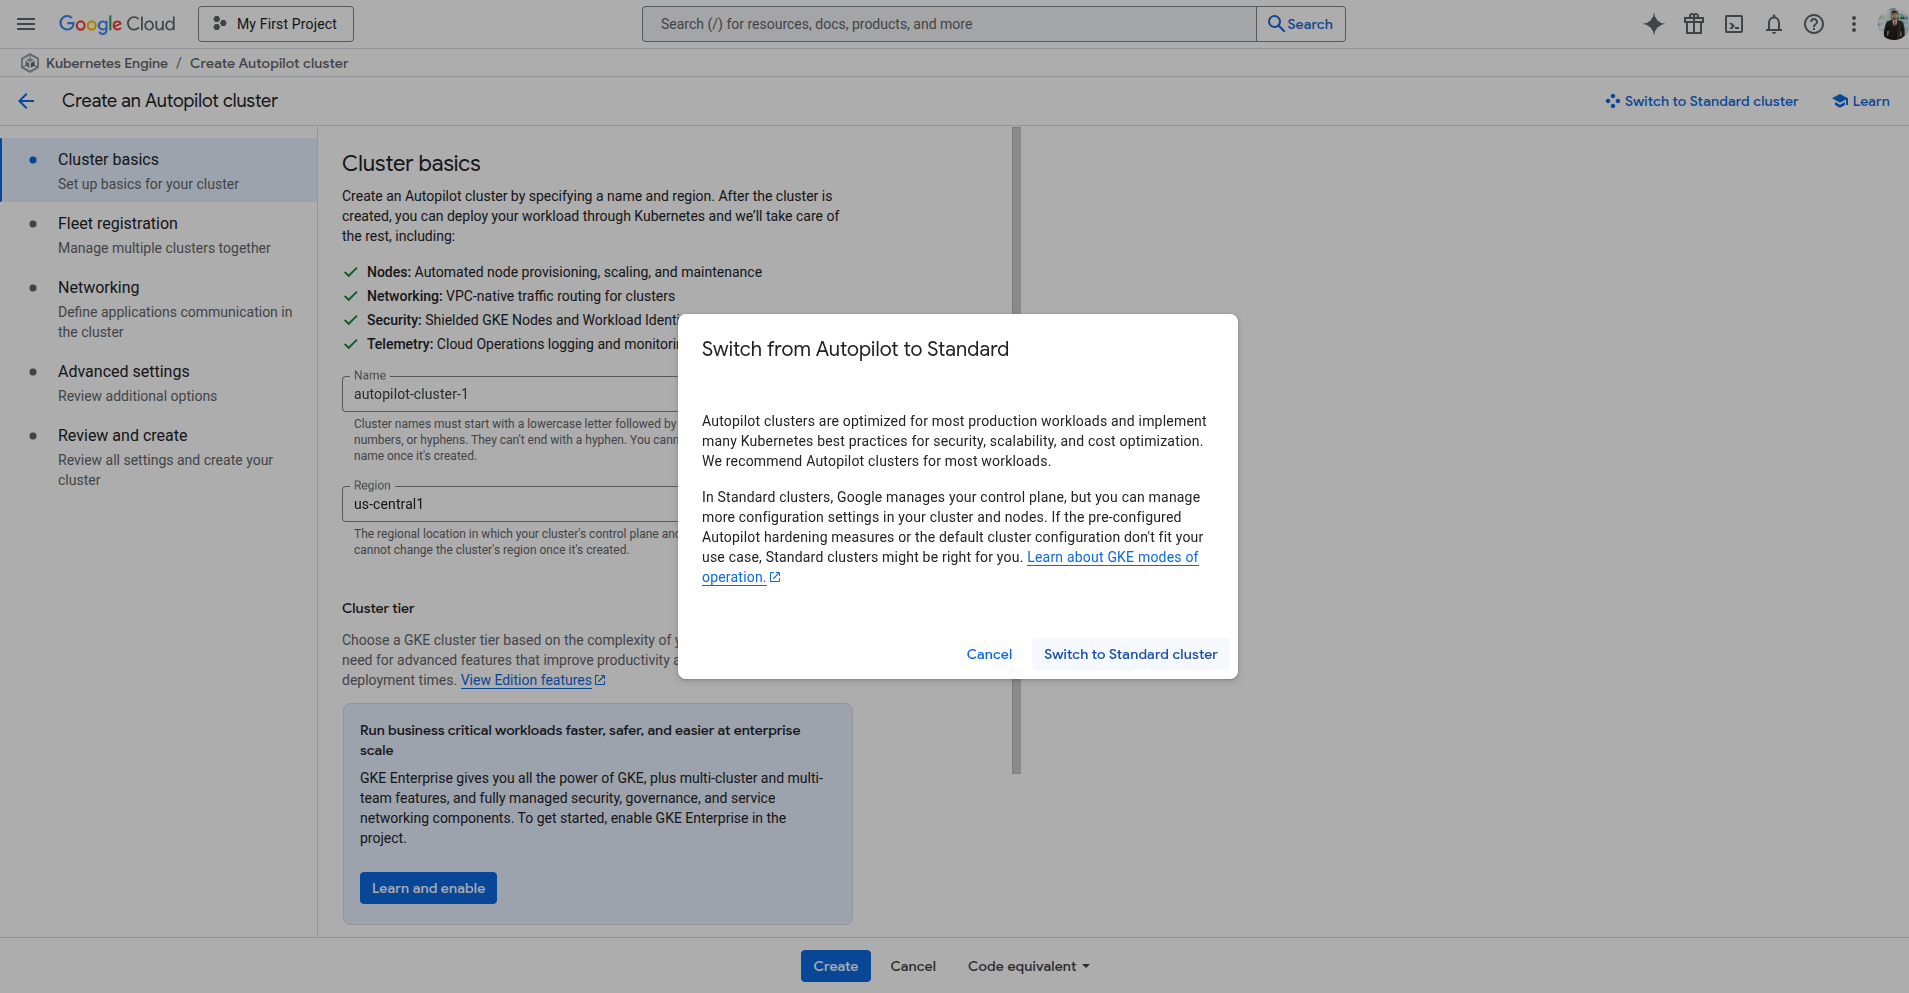Confirm Switch to Standard cluster in dialog

click(1131, 654)
